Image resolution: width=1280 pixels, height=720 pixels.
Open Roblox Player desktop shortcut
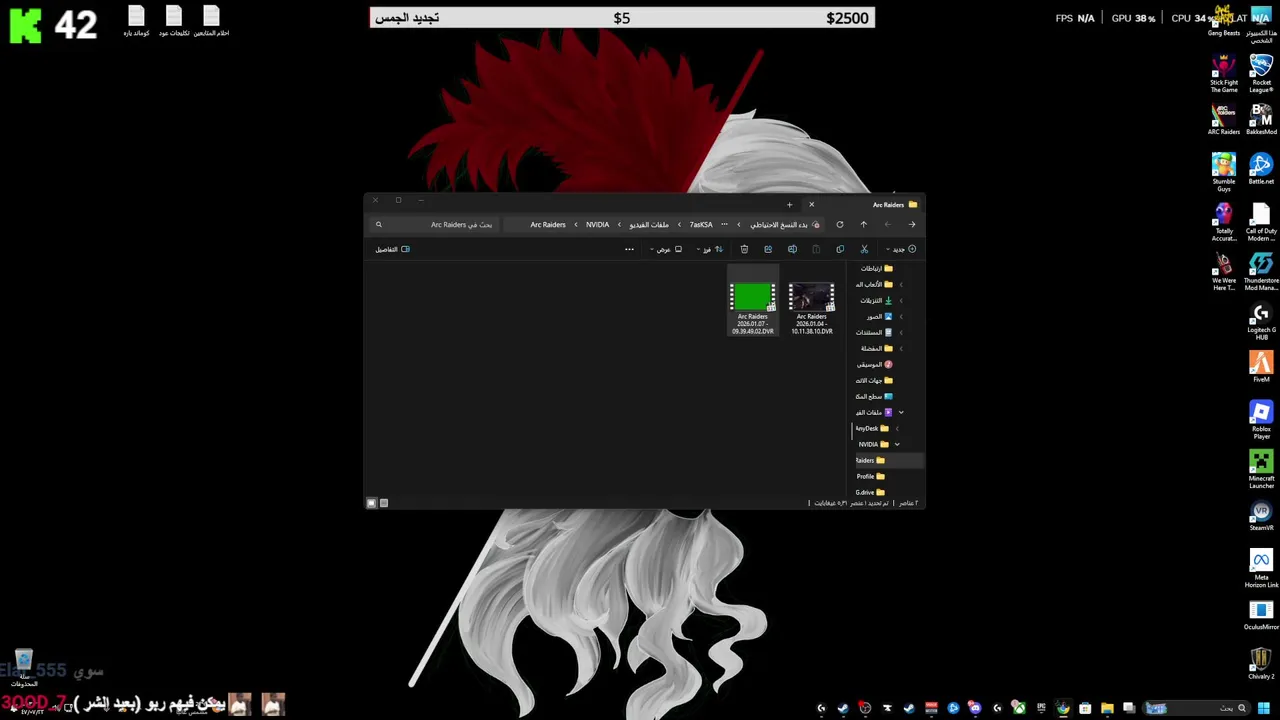coord(1261,421)
